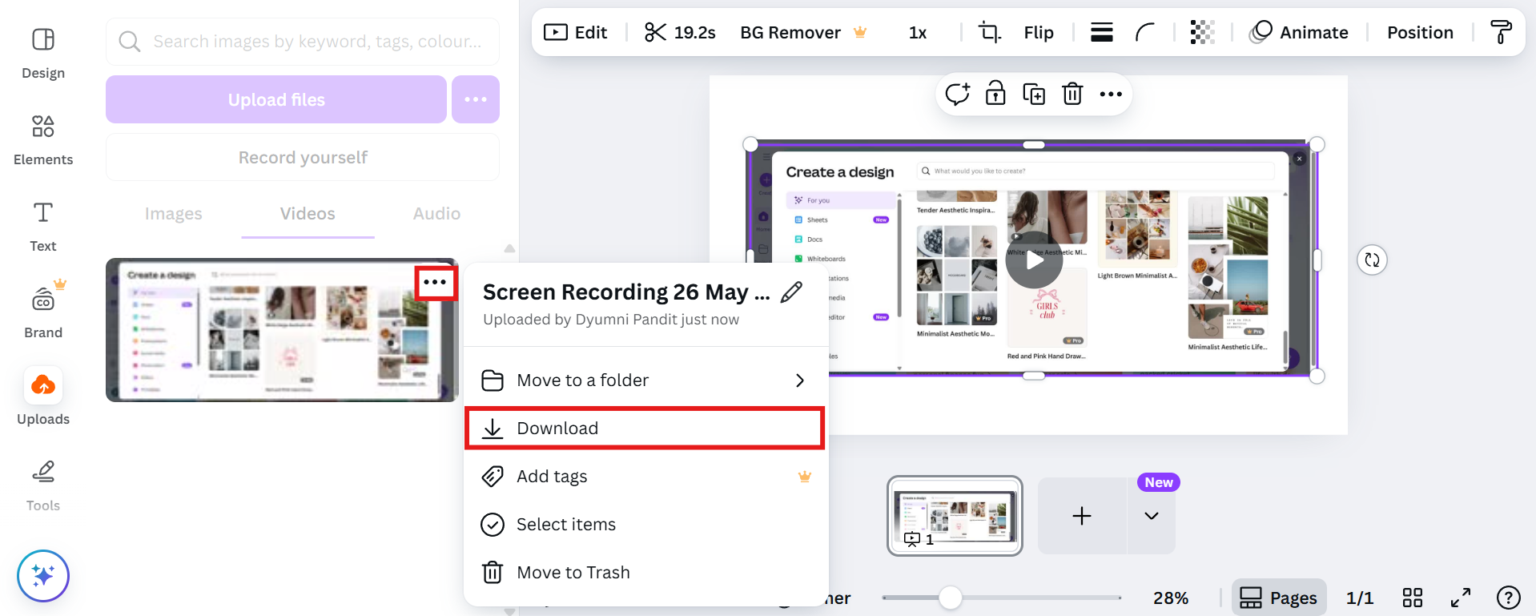This screenshot has height=616, width=1536.
Task: Toggle grid view of pages
Action: click(x=1412, y=597)
